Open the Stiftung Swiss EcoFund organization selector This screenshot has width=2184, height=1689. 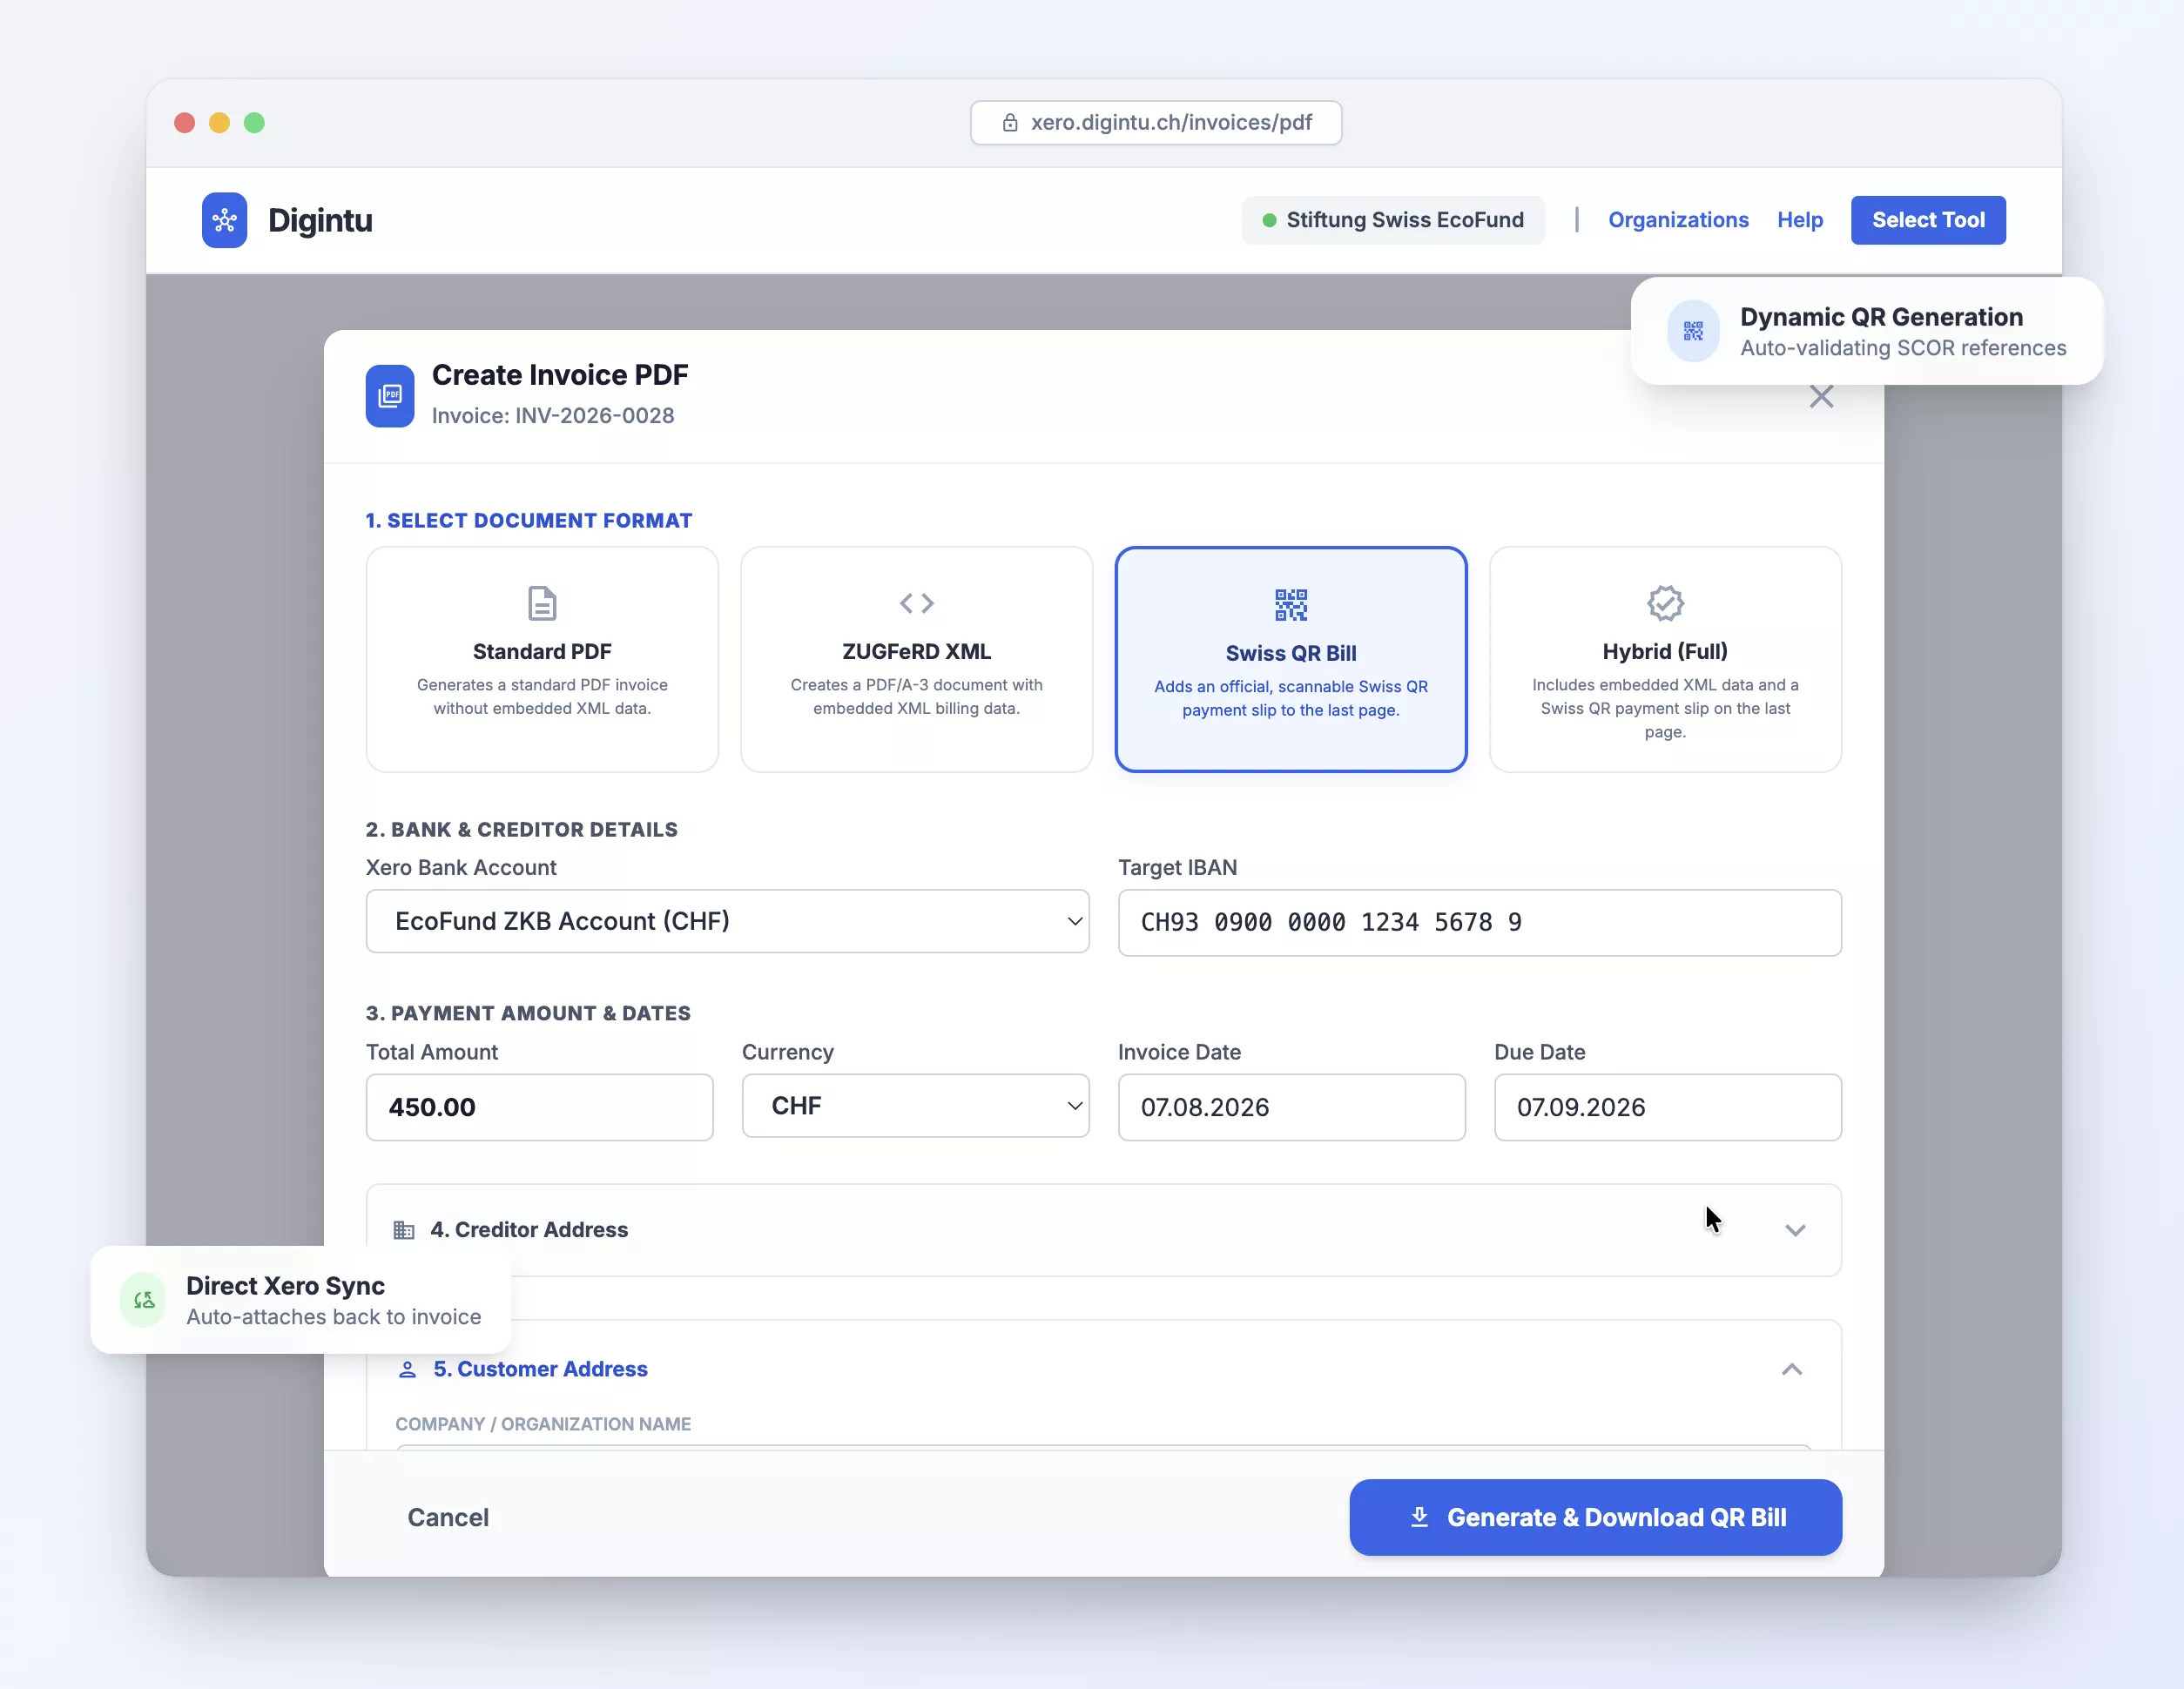1393,220
